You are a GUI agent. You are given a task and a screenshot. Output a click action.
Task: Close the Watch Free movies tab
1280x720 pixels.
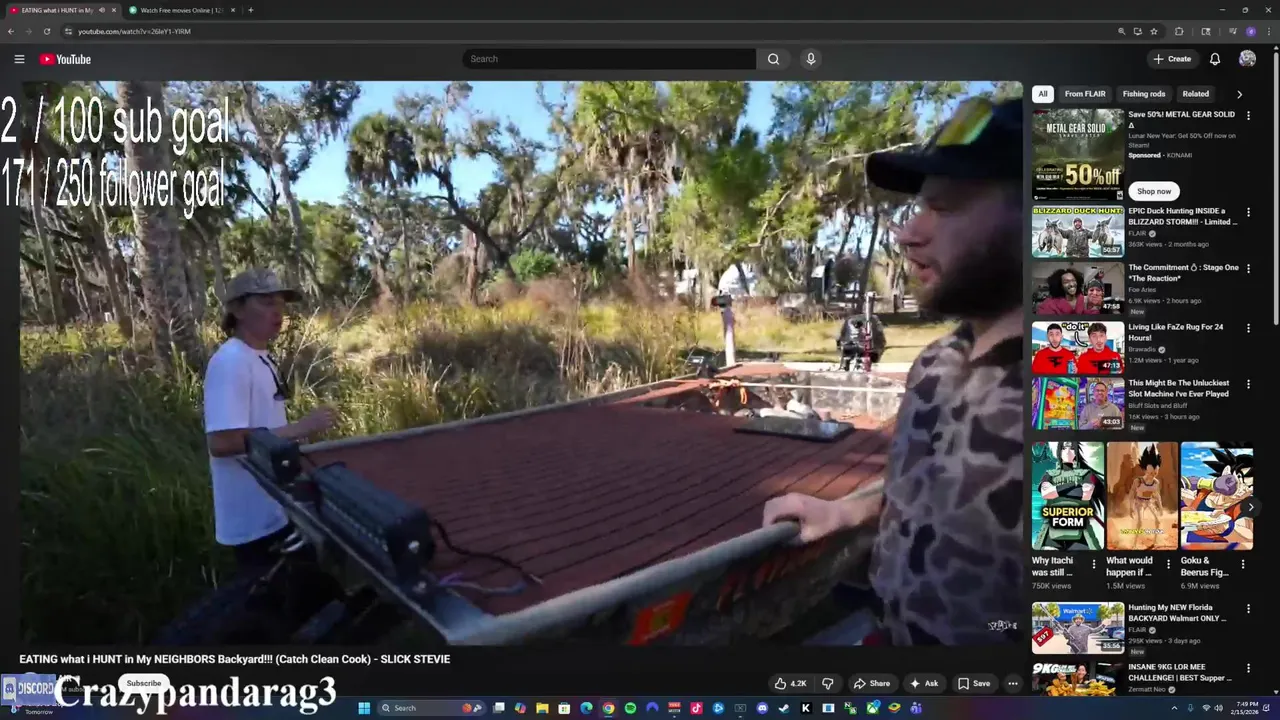233,10
